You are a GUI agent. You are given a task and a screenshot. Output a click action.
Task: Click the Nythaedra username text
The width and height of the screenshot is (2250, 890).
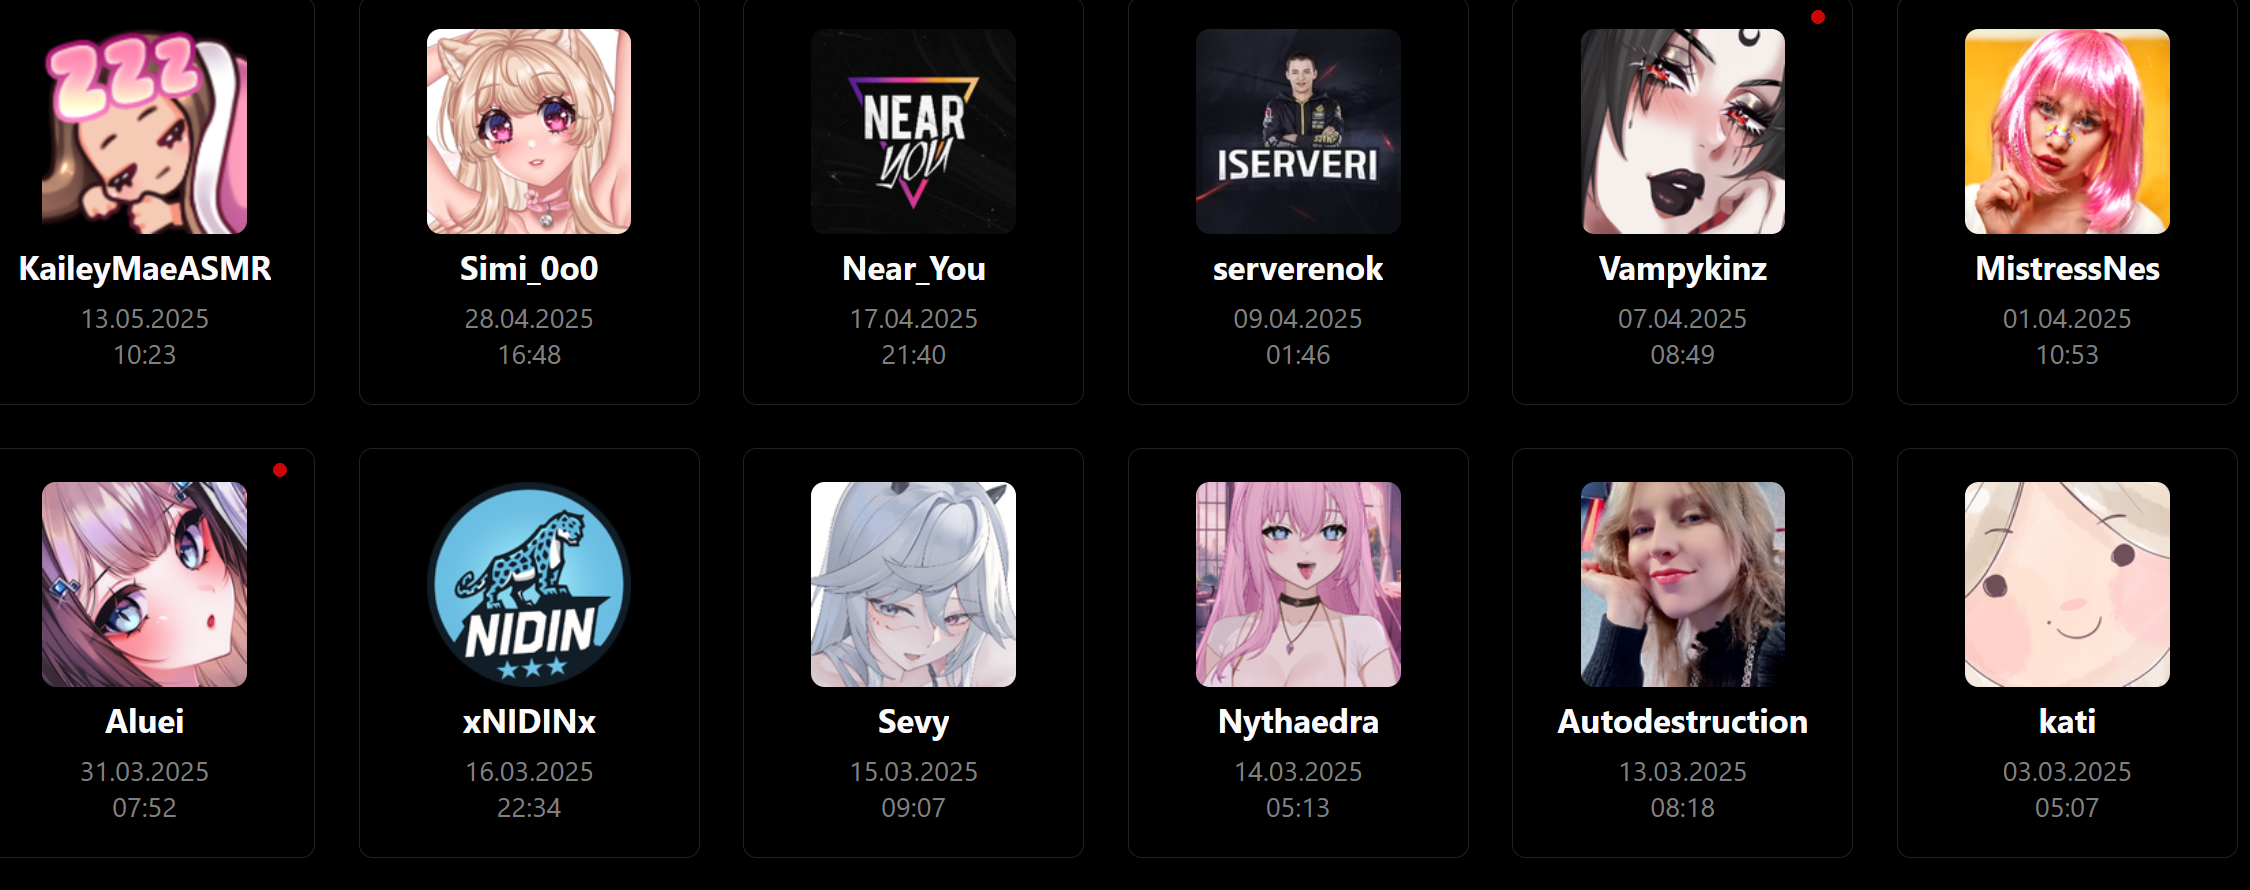(1298, 722)
